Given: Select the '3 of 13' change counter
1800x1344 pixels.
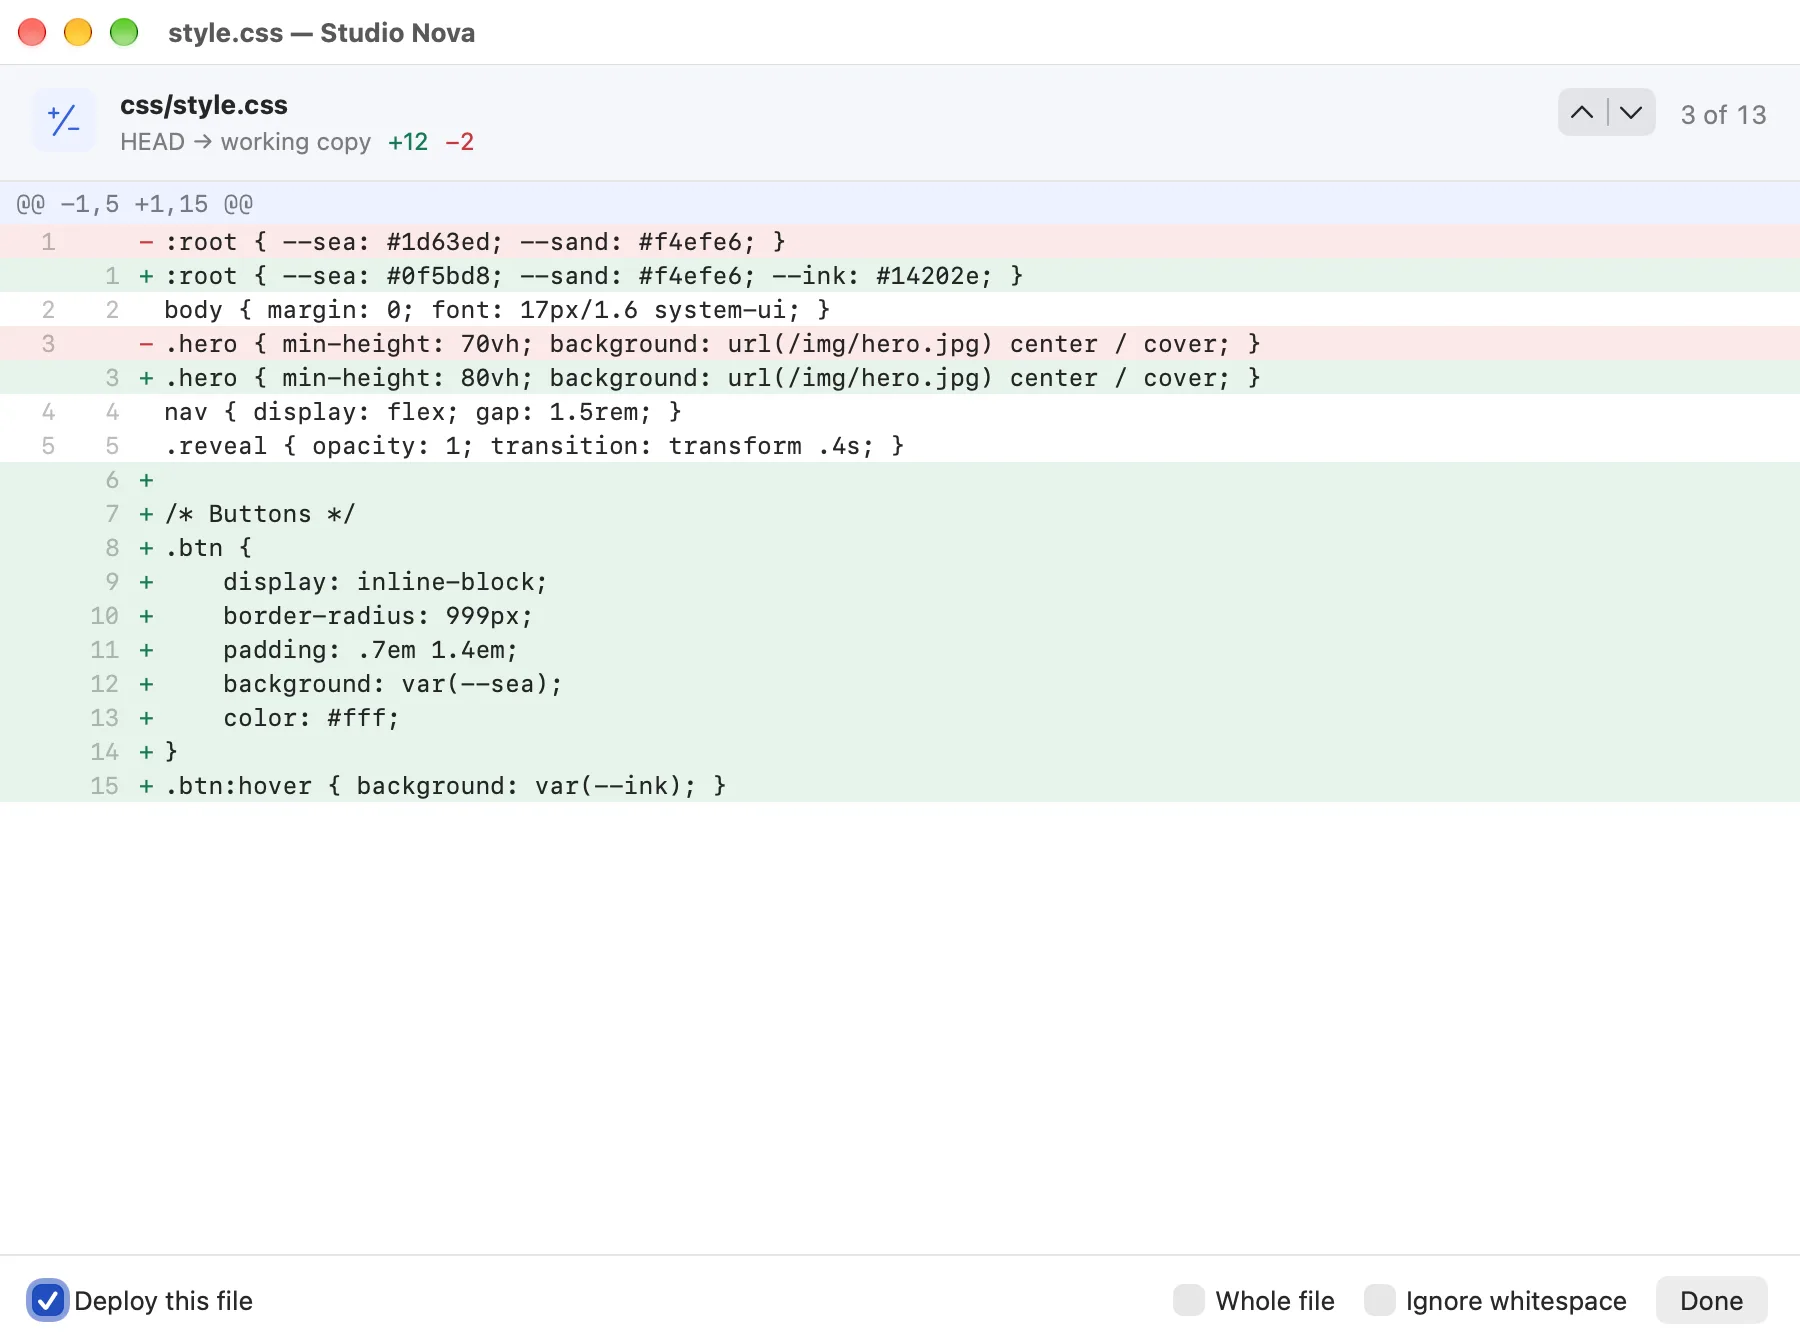Looking at the screenshot, I should click(1723, 115).
